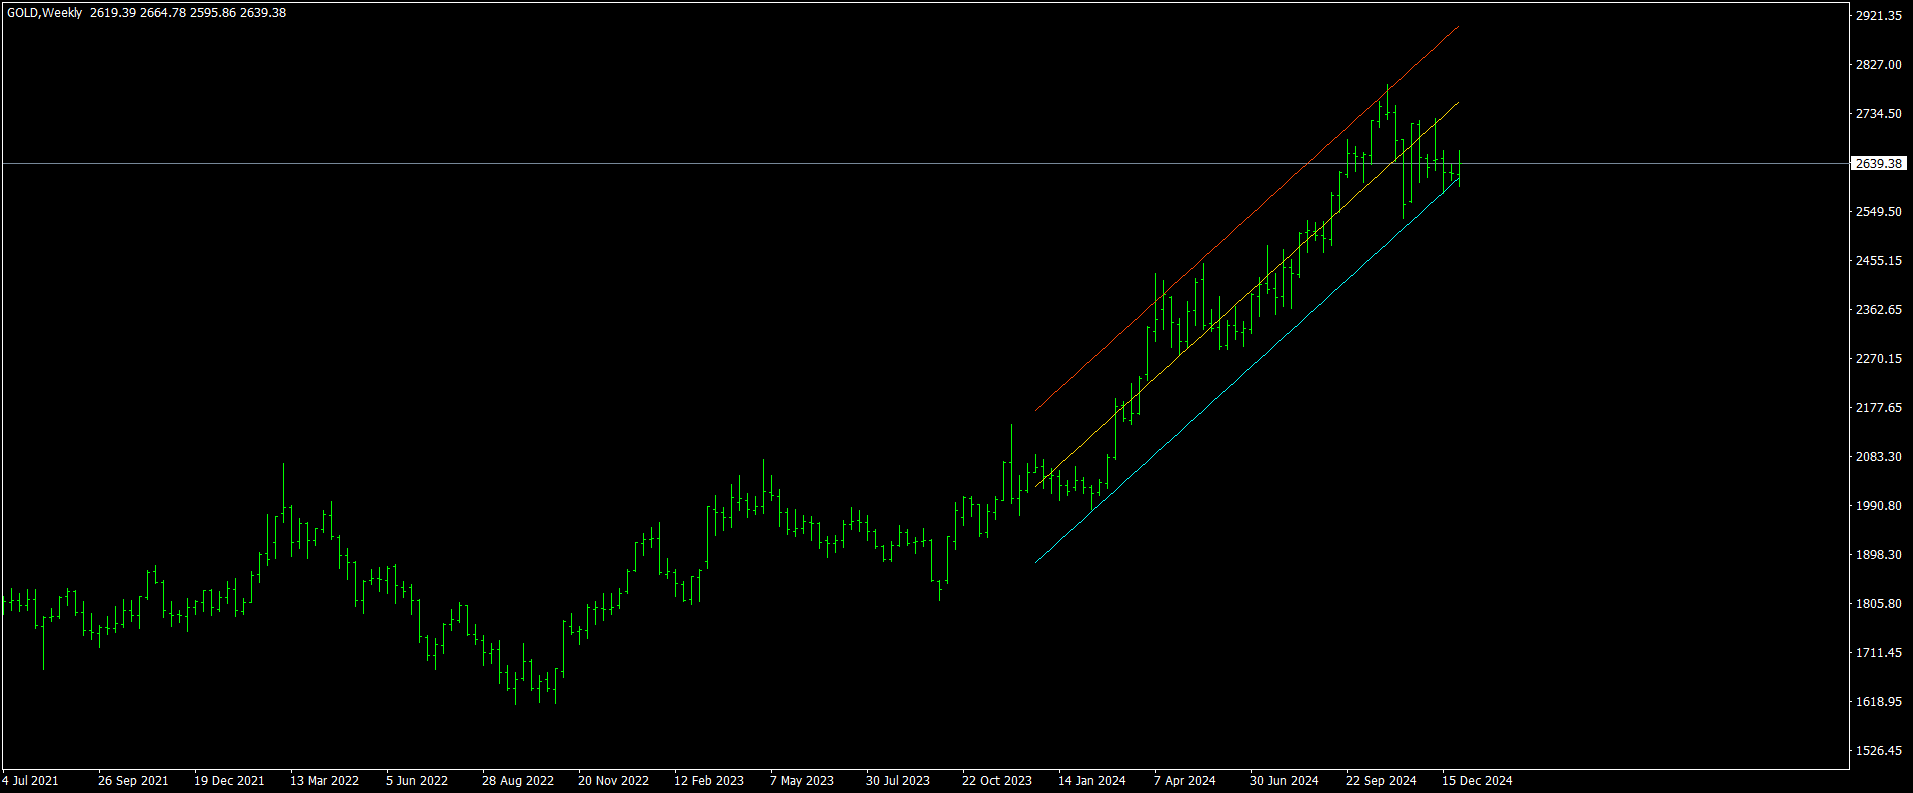Click the 1618.95 price scale label

tap(1879, 702)
